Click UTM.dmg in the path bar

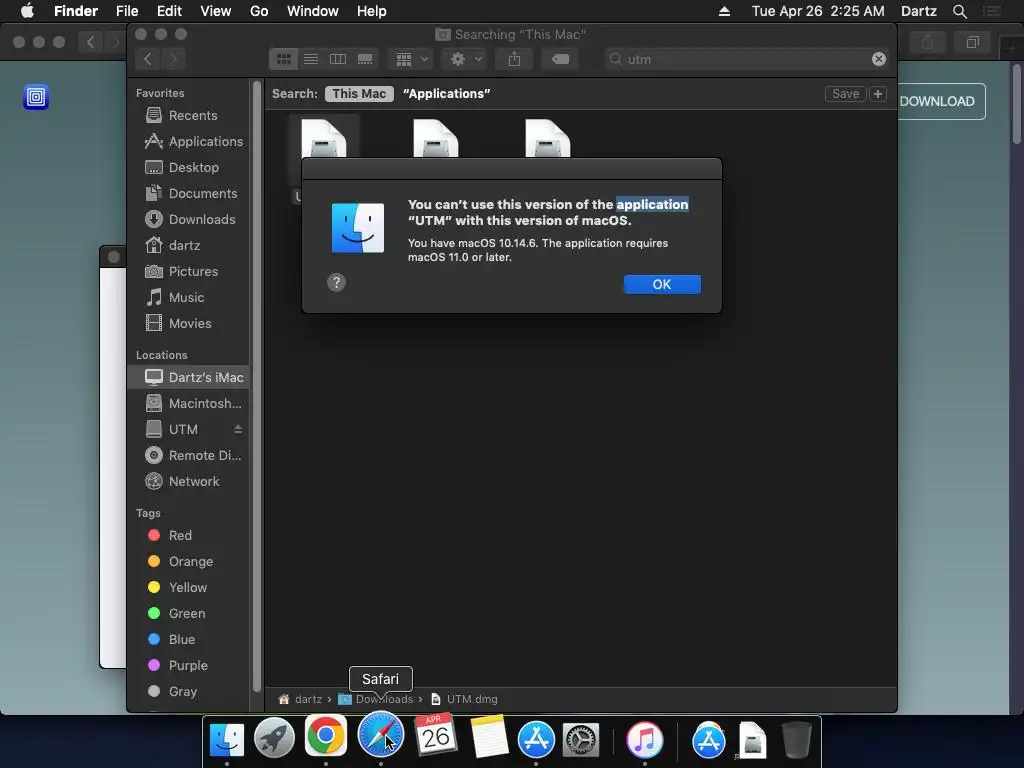tap(464, 699)
